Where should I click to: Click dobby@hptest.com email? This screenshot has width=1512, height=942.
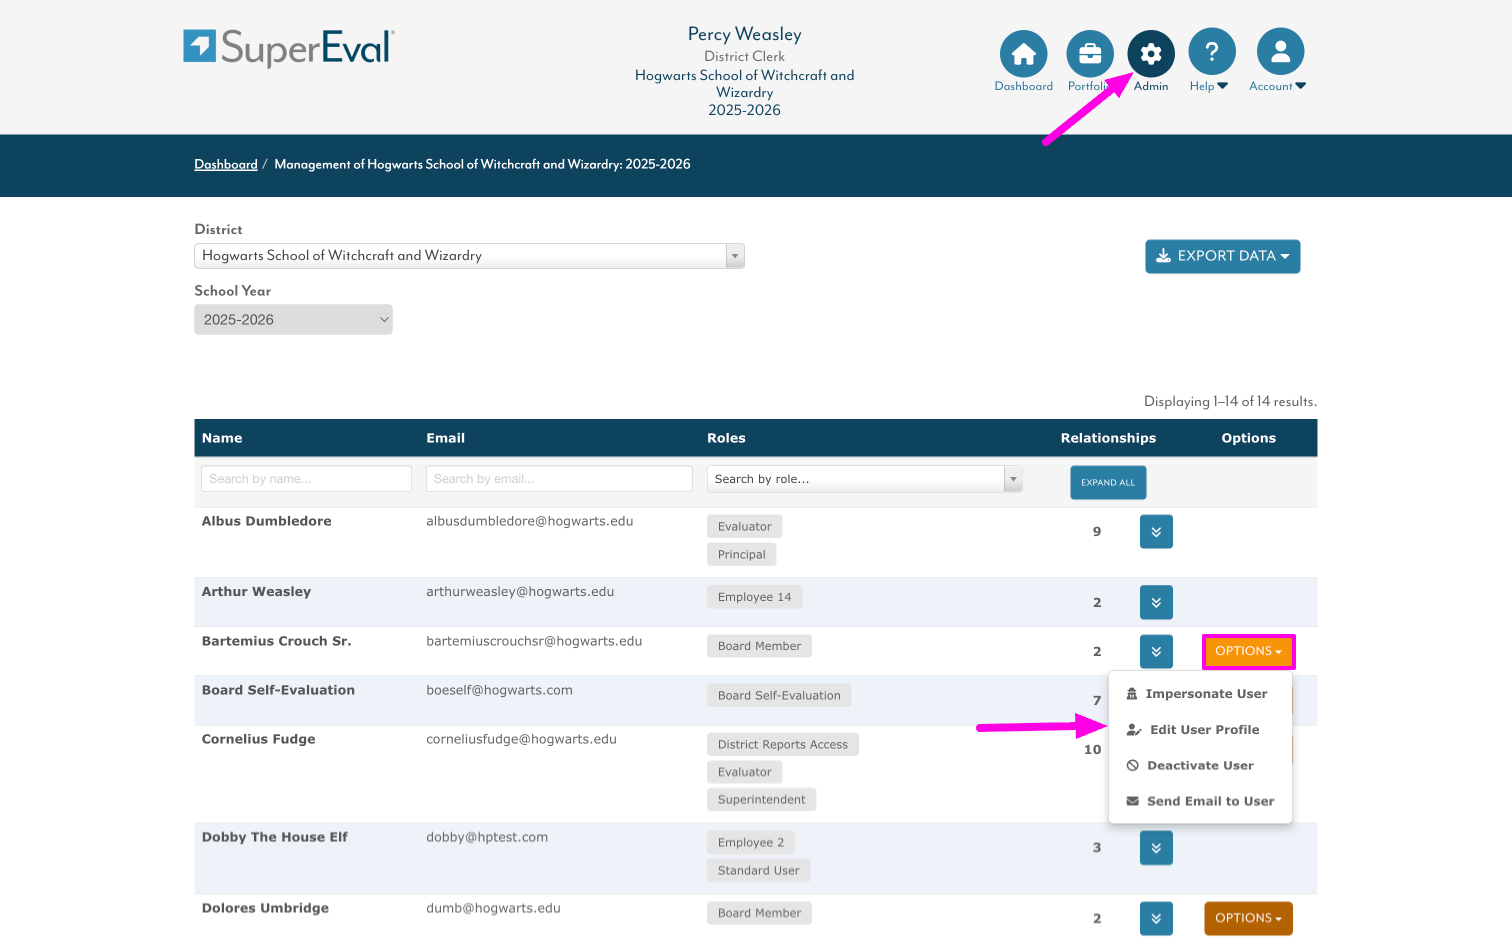(487, 837)
